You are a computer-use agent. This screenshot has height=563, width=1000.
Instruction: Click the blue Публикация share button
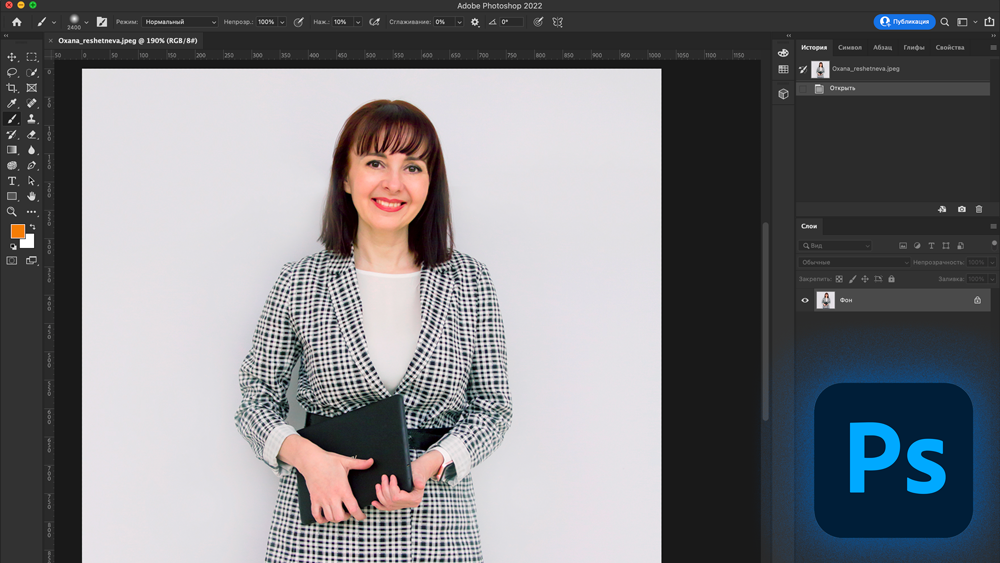tap(904, 22)
